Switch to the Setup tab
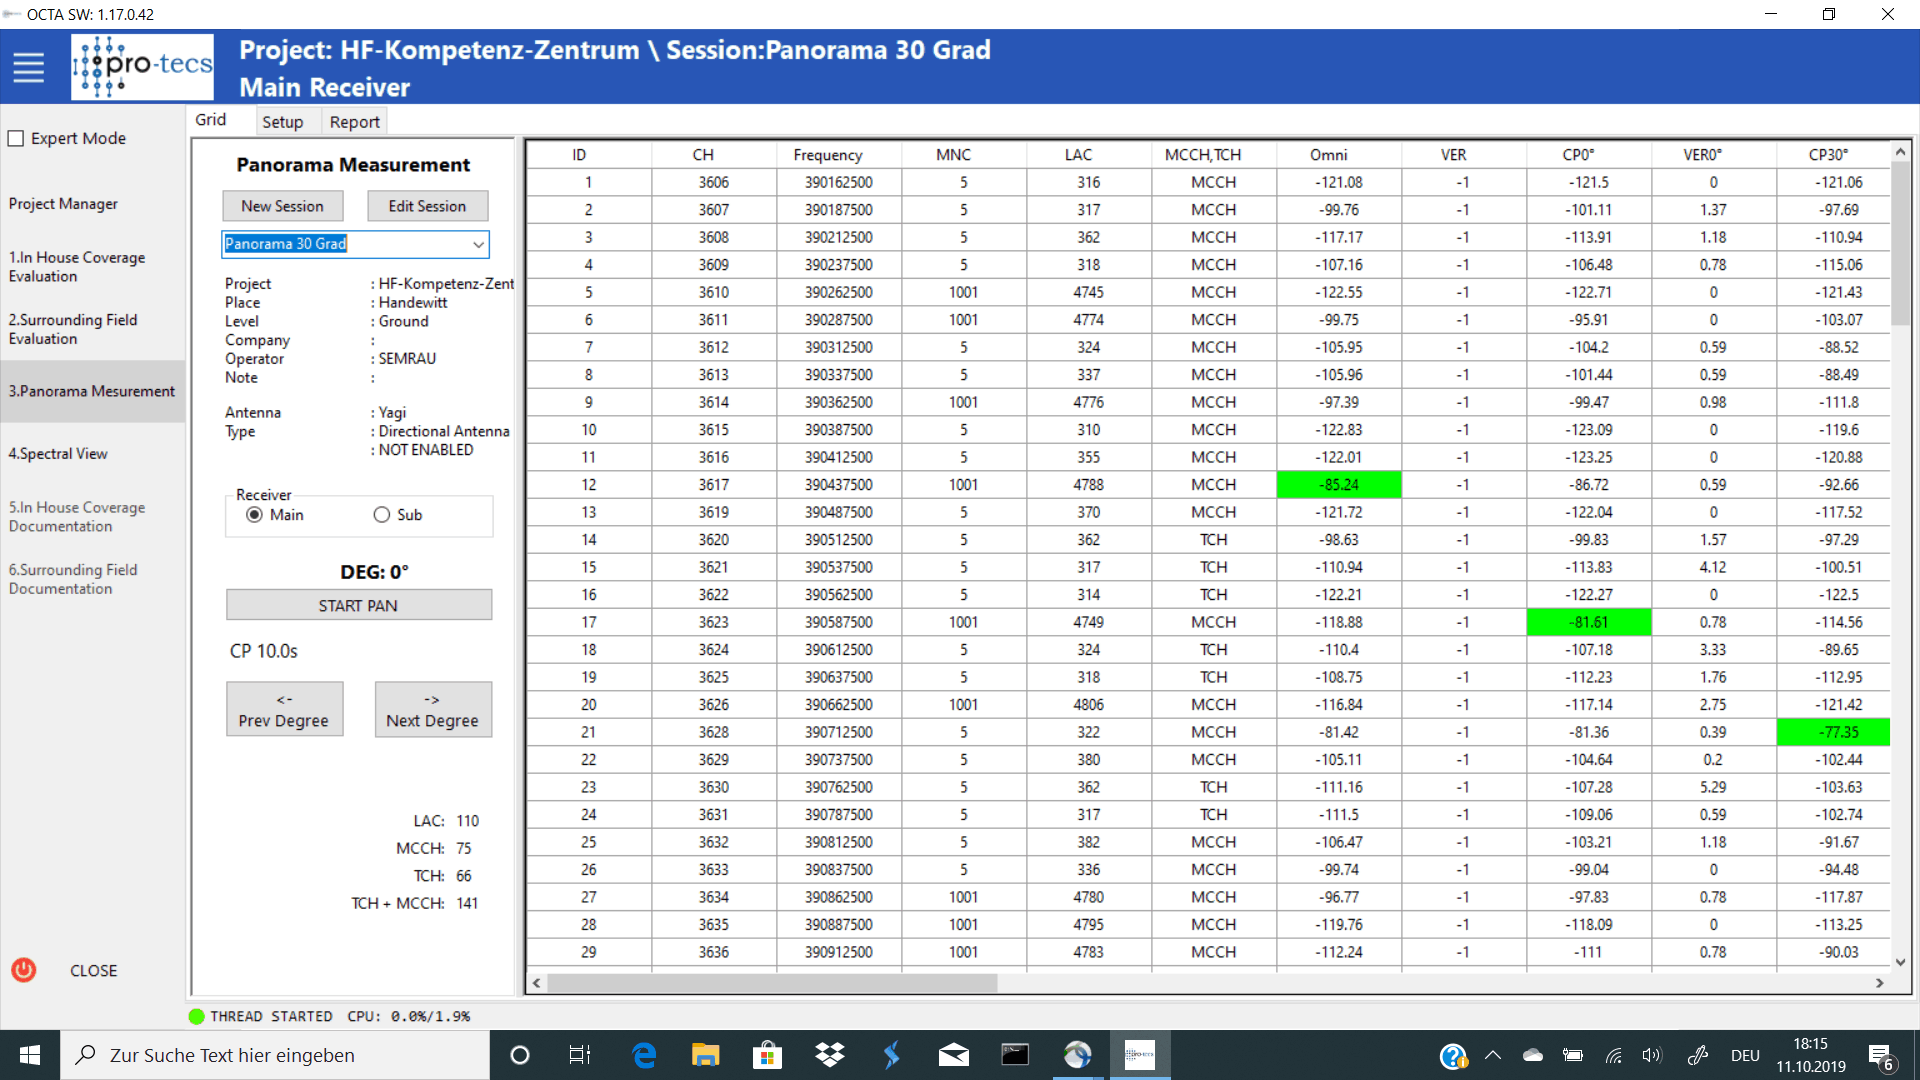1920x1080 pixels. 282,122
